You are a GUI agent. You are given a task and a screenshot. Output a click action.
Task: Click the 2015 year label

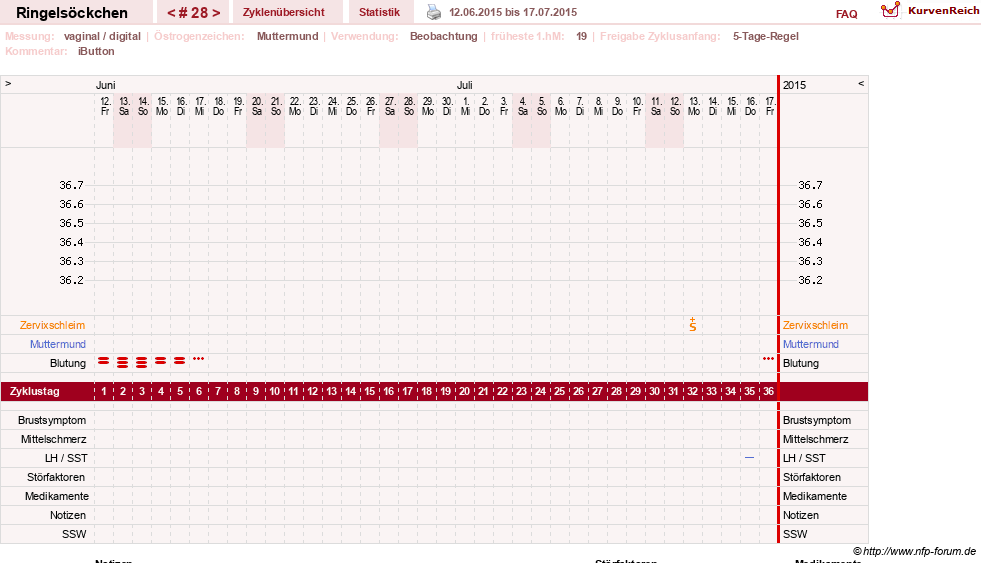[795, 85]
